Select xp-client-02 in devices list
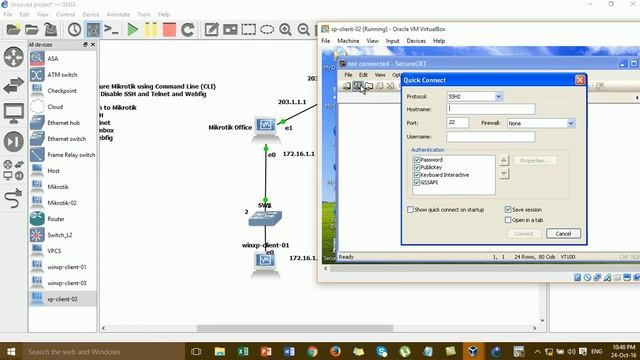The image size is (640, 360). 62,299
